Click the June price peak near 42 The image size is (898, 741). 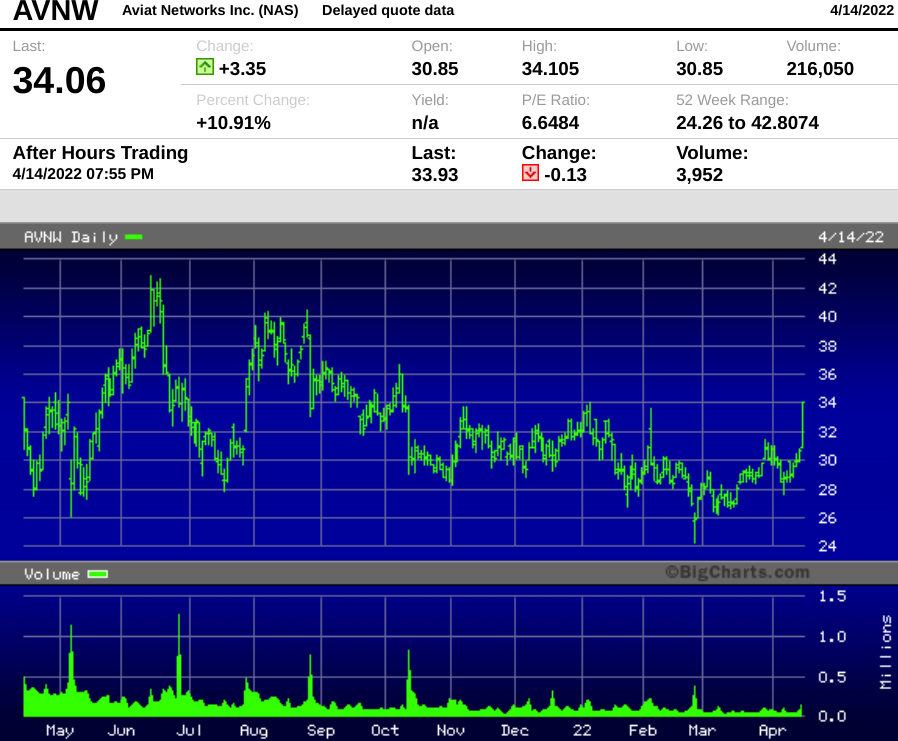point(151,279)
